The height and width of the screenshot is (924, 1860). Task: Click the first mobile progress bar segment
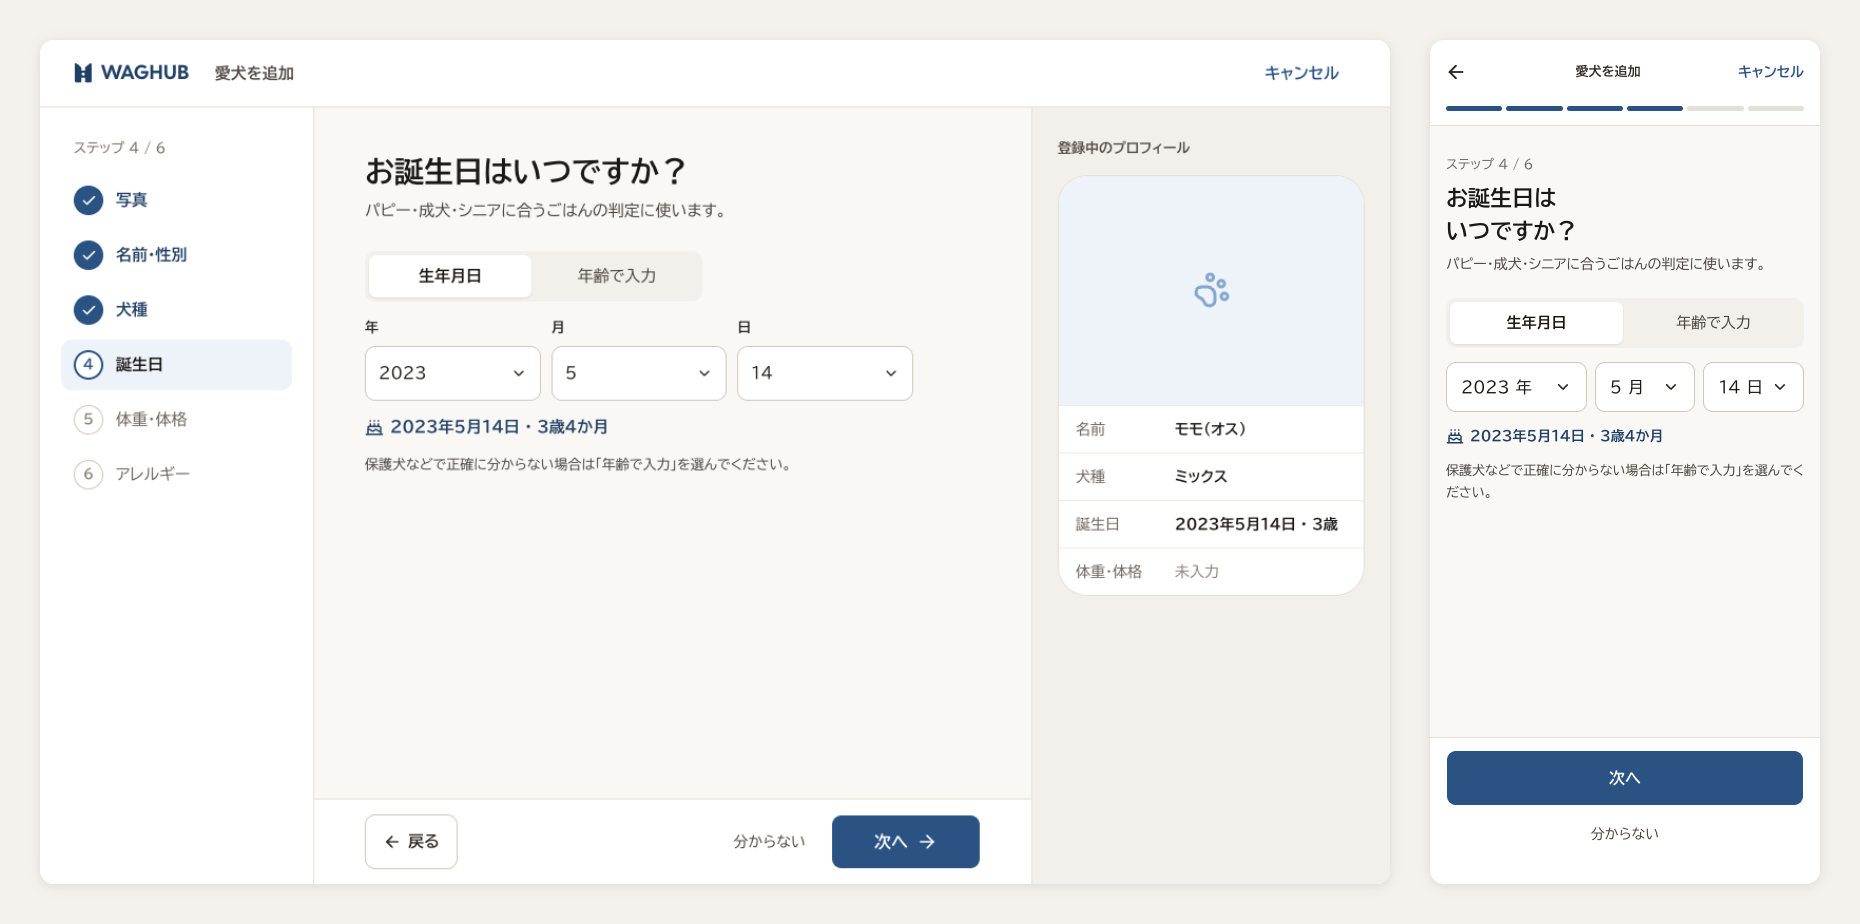(x=1474, y=108)
